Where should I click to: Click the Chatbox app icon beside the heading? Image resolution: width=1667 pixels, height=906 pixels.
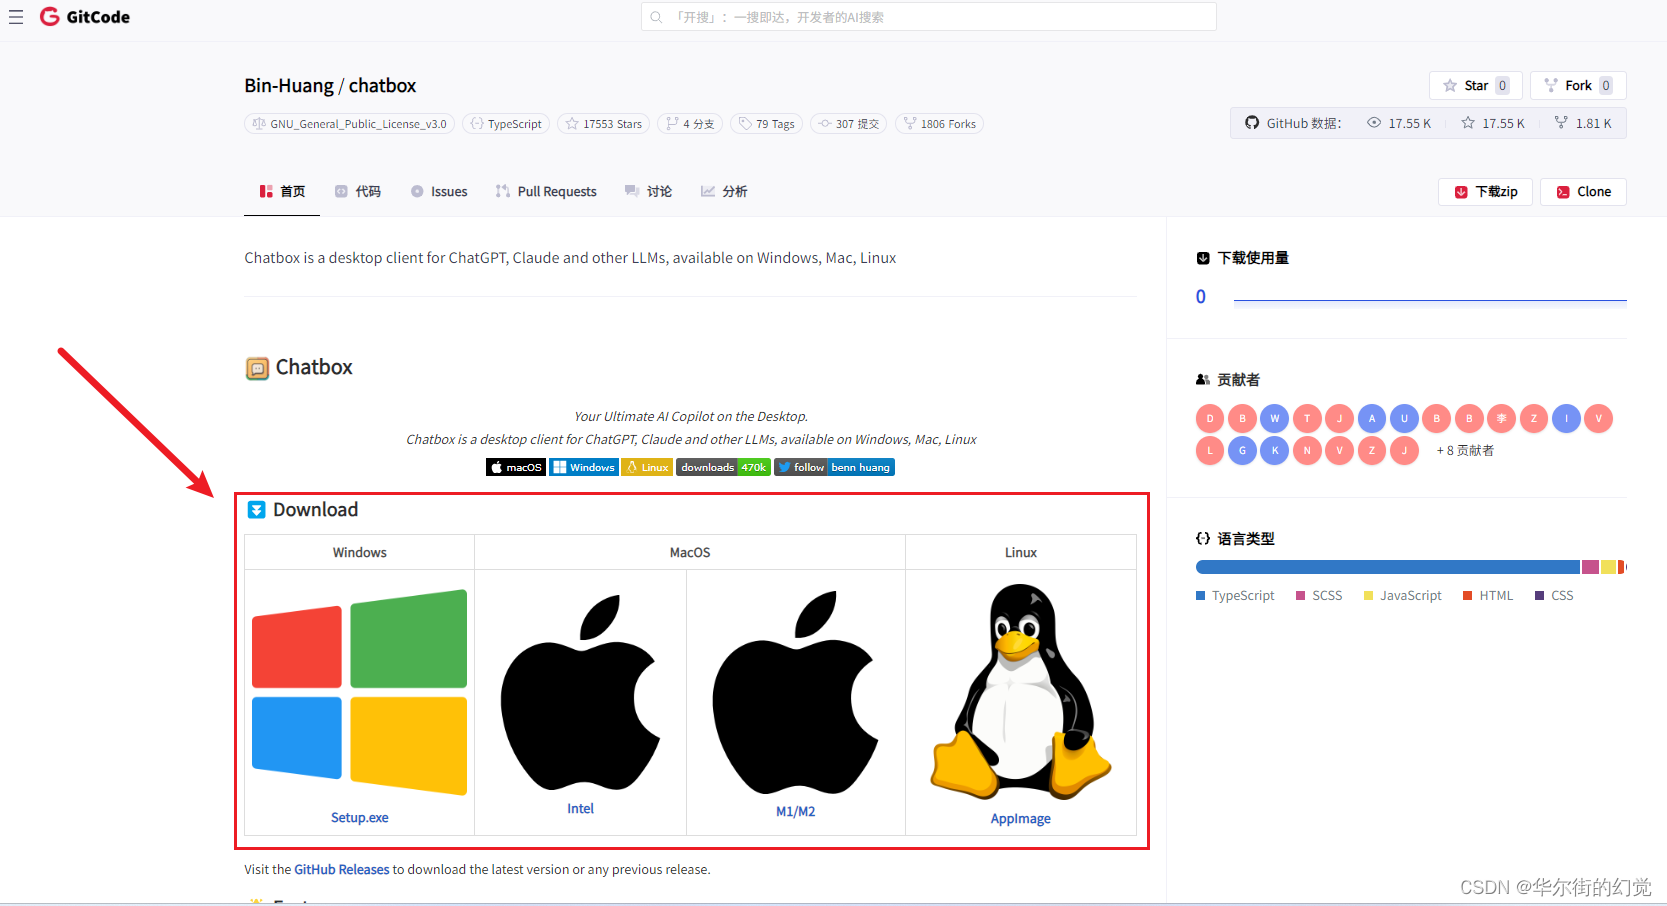pyautogui.click(x=257, y=368)
